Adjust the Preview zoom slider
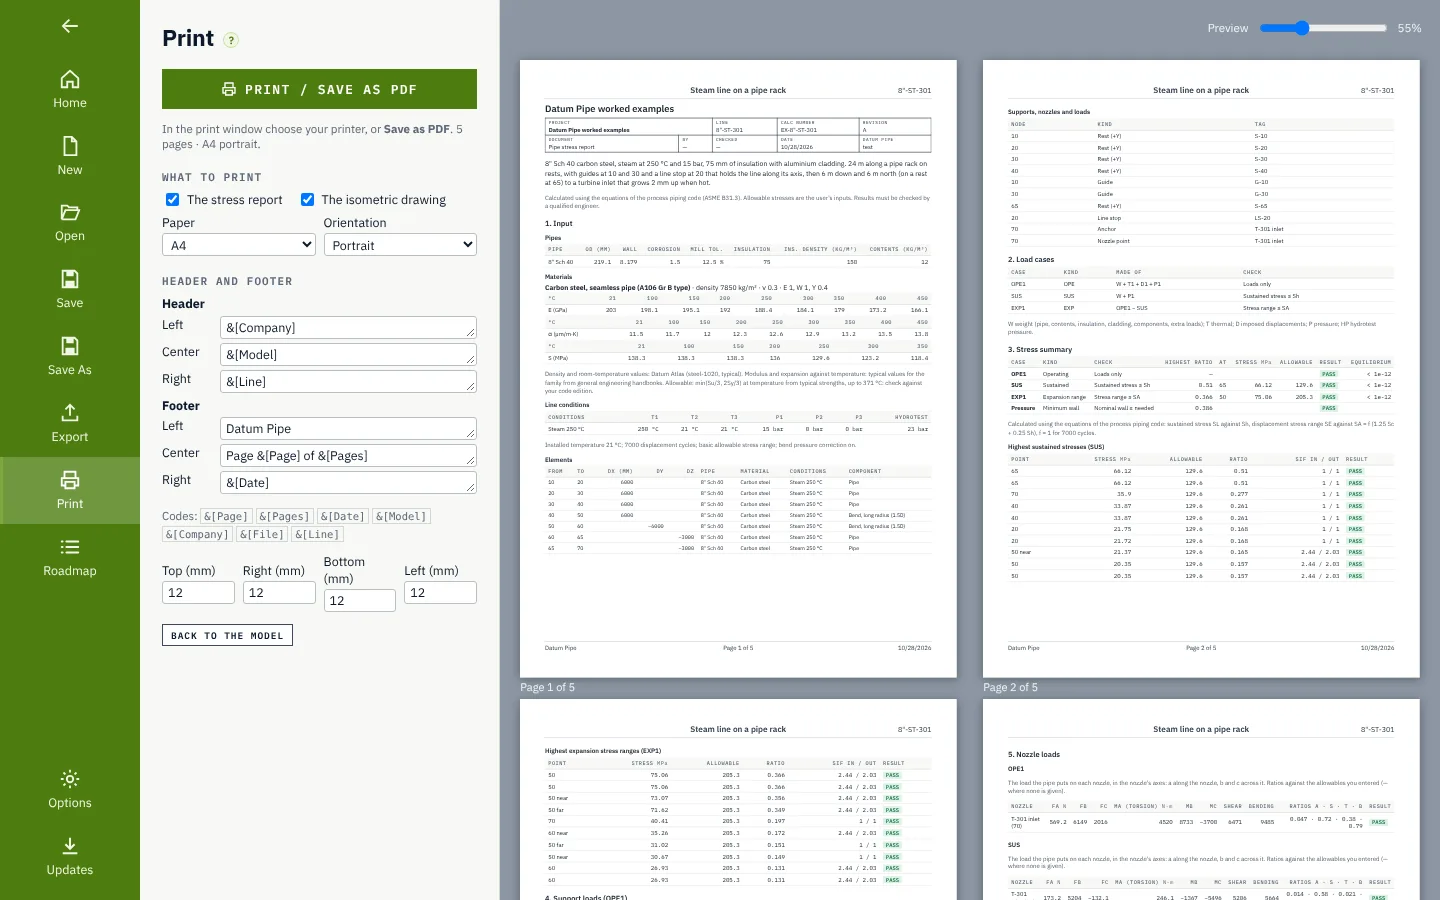Image resolution: width=1440 pixels, height=900 pixels. coord(1323,28)
